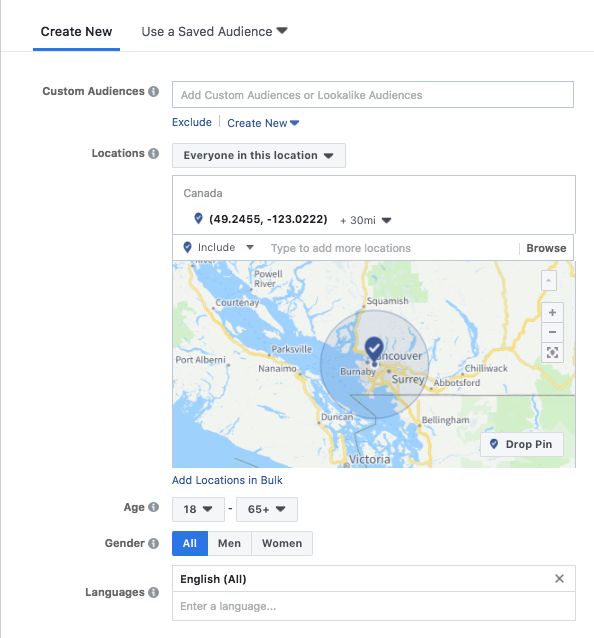Select Women gender option
The width and height of the screenshot is (594, 638).
pyautogui.click(x=282, y=543)
